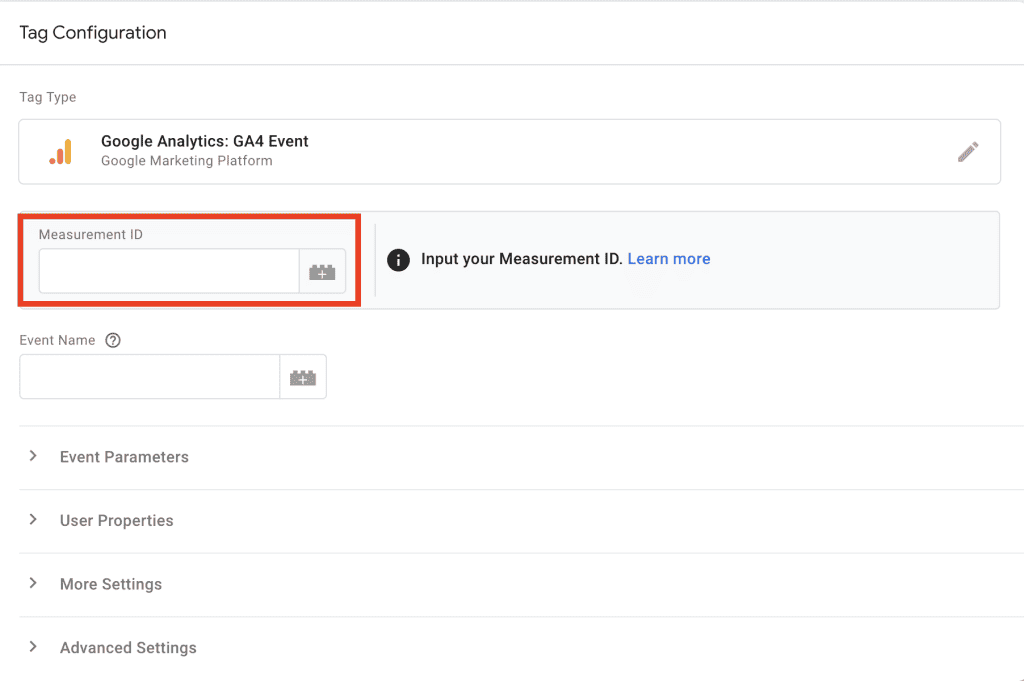This screenshot has width=1024, height=681.
Task: Expand the More Settings section
Action: coord(110,584)
